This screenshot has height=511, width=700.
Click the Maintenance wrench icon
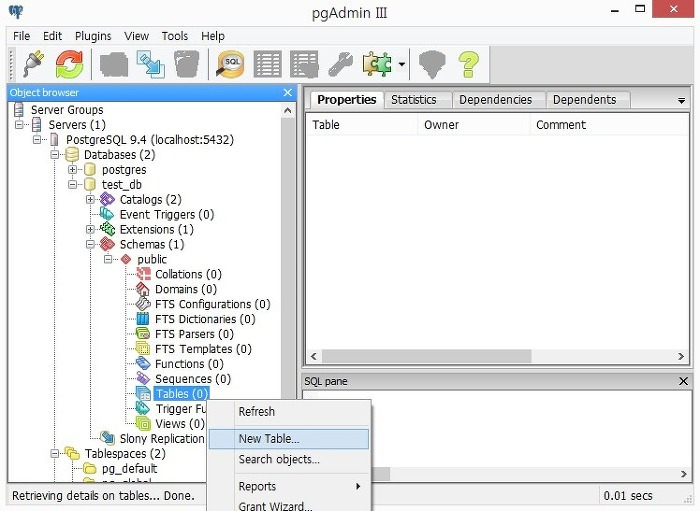pos(341,64)
